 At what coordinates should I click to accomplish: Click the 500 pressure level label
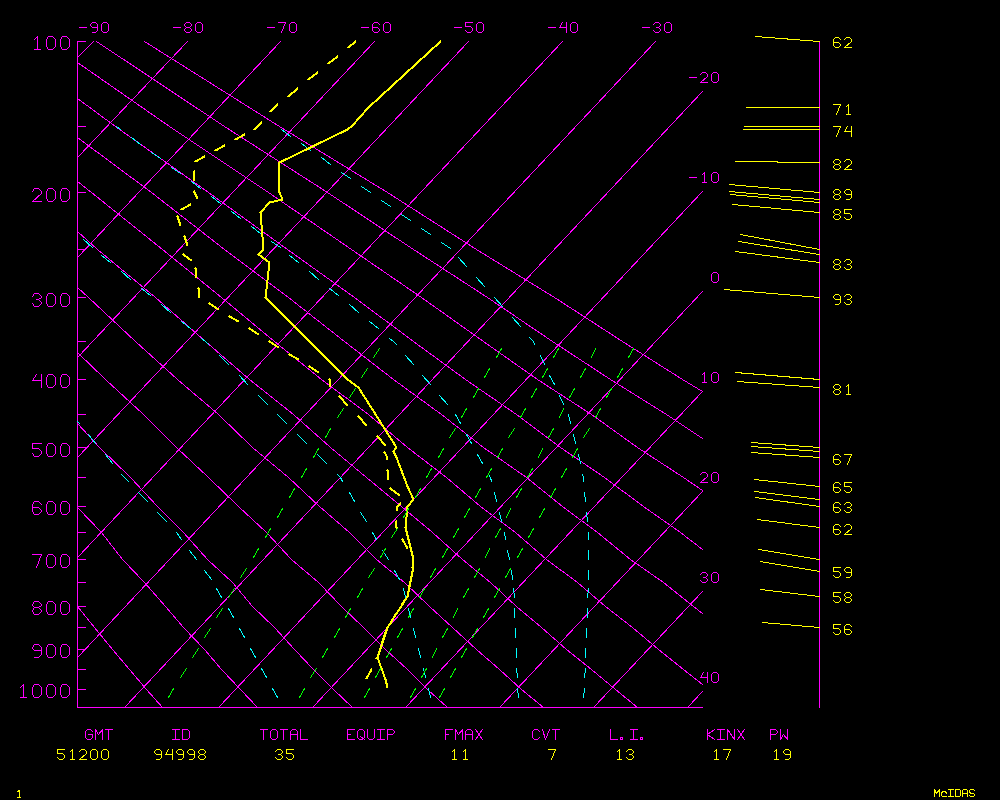coord(48,450)
